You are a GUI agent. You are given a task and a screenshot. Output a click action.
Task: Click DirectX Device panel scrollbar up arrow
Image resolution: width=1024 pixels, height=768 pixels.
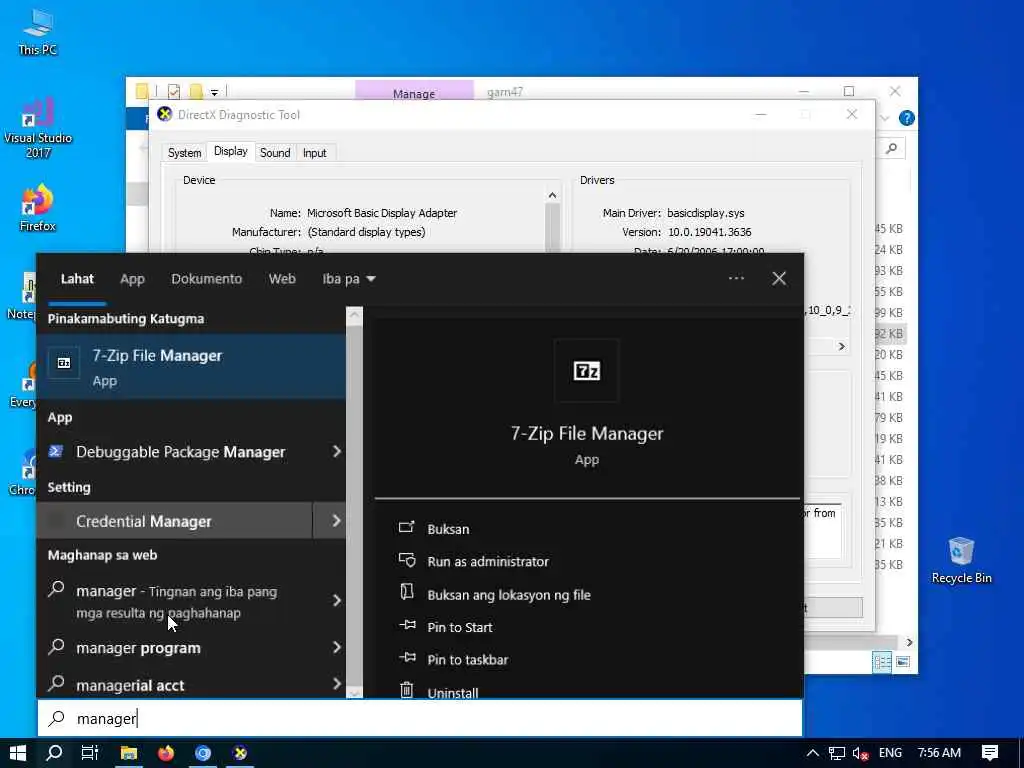pos(552,195)
